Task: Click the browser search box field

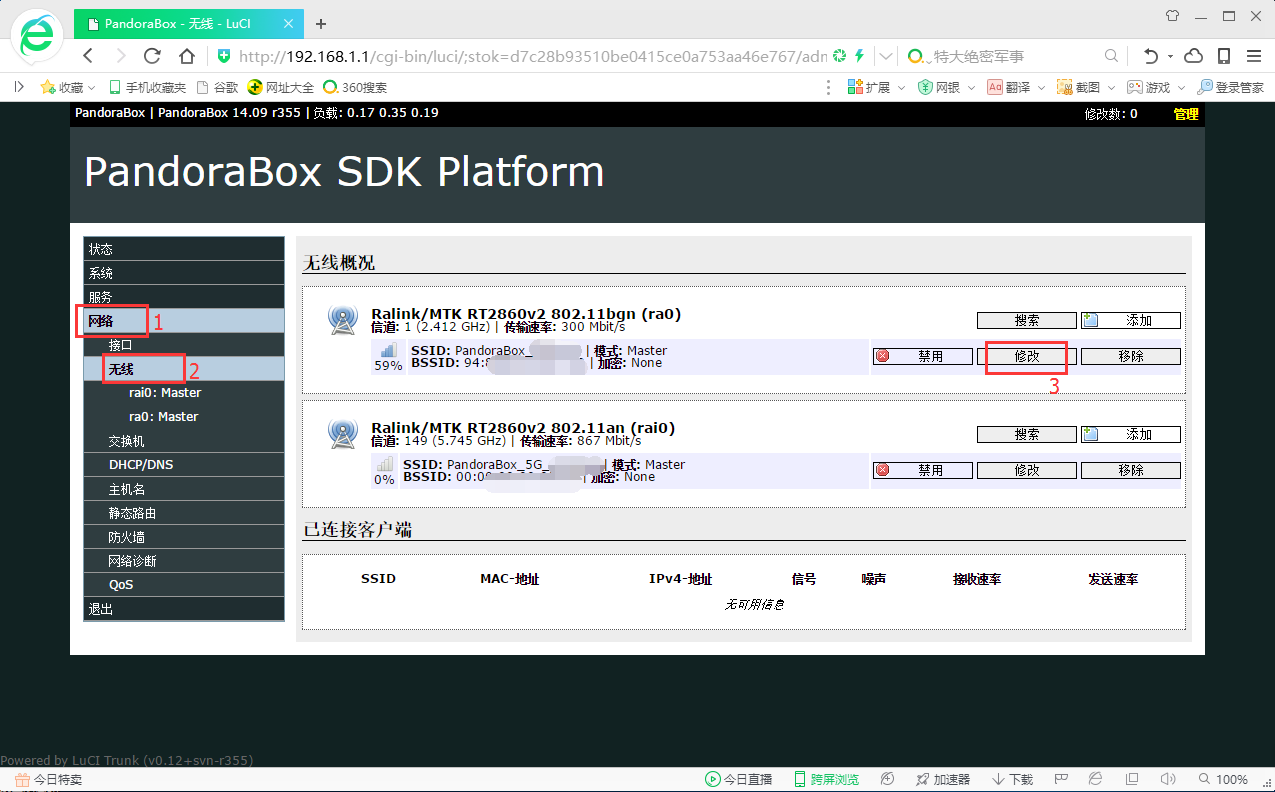Action: point(1013,56)
